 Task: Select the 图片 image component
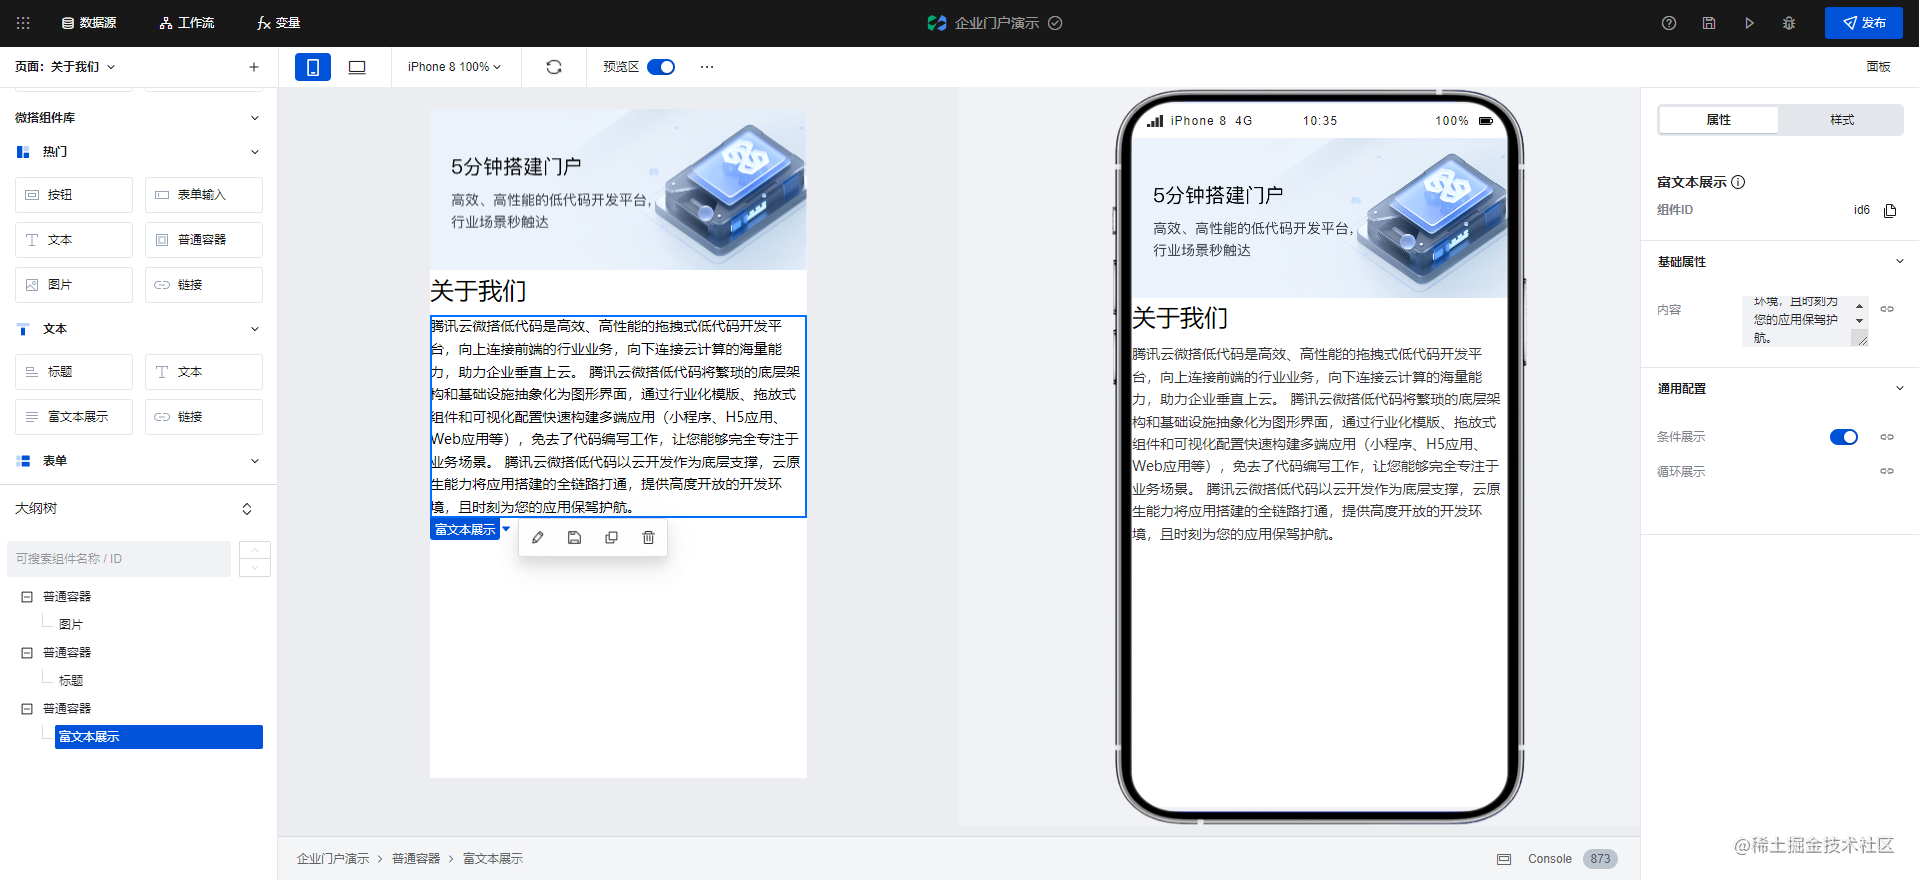[74, 285]
